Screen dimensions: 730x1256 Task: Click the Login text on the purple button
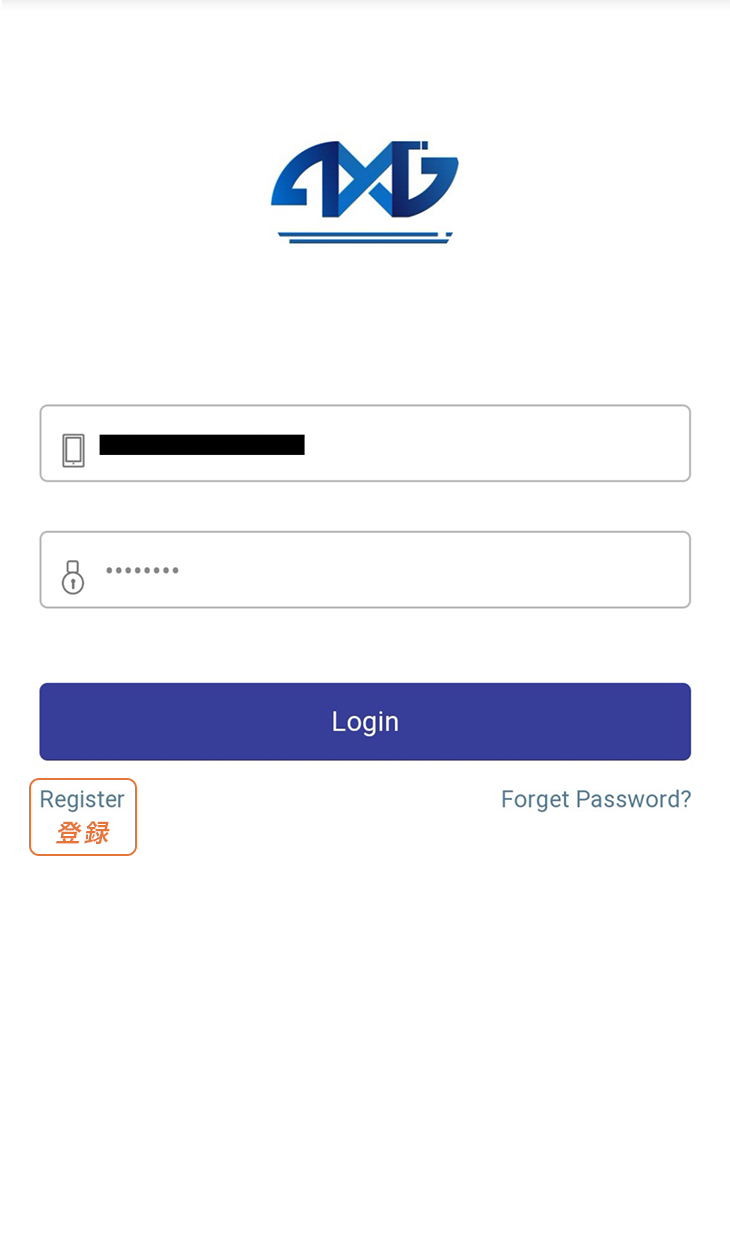pyautogui.click(x=365, y=721)
